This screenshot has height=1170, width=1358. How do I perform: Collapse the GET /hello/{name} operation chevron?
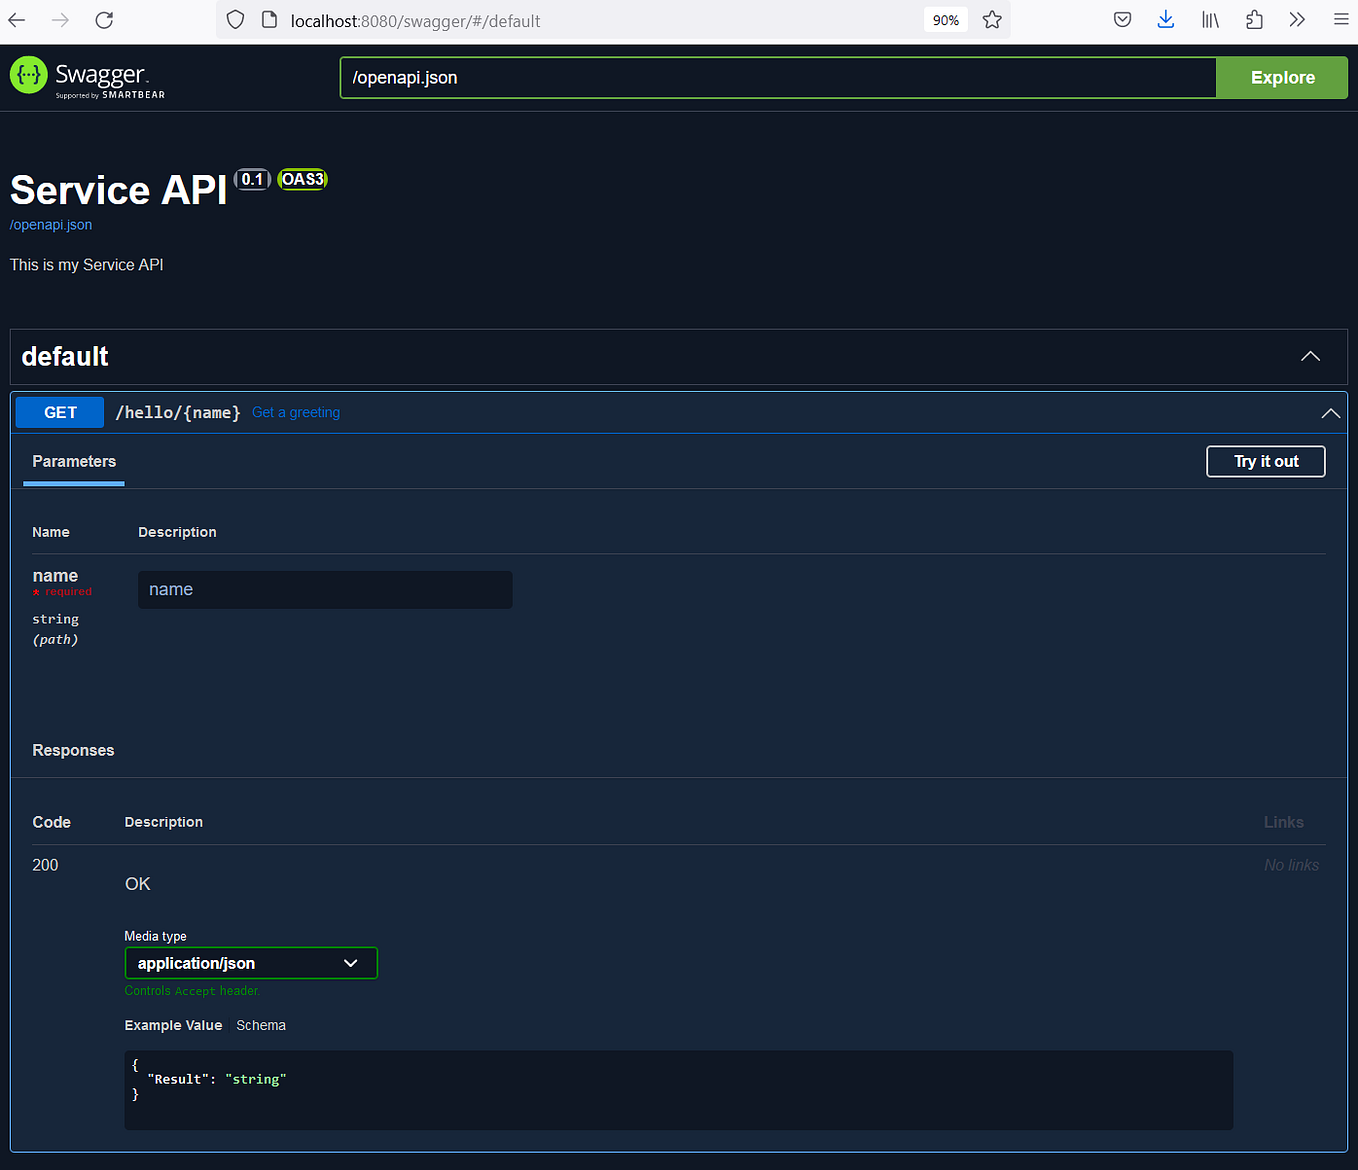(x=1330, y=413)
